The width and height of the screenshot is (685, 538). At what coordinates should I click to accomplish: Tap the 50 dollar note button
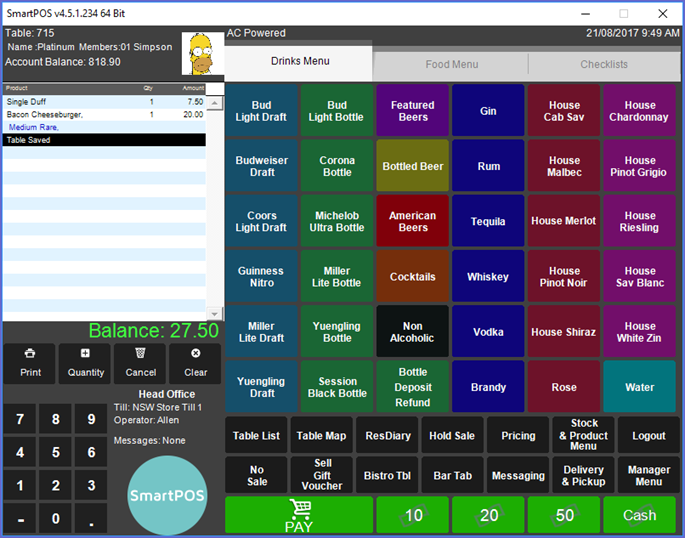[564, 515]
